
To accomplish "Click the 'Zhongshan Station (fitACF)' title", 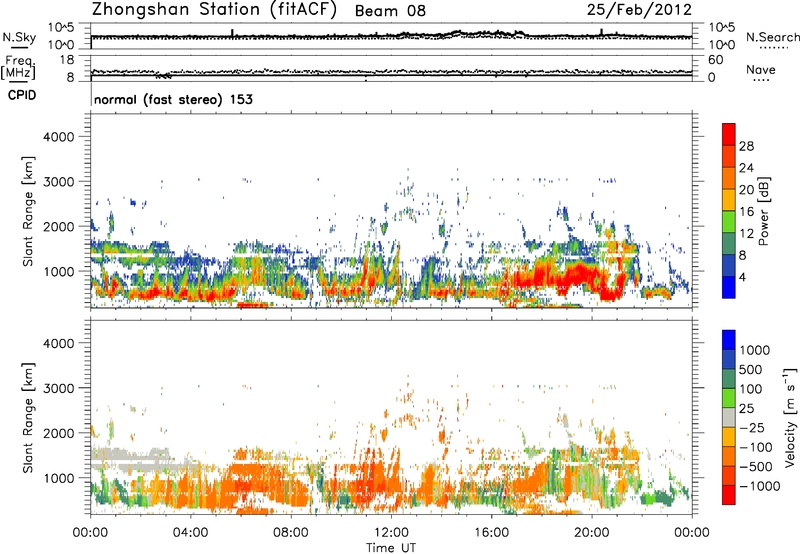I will (214, 10).
